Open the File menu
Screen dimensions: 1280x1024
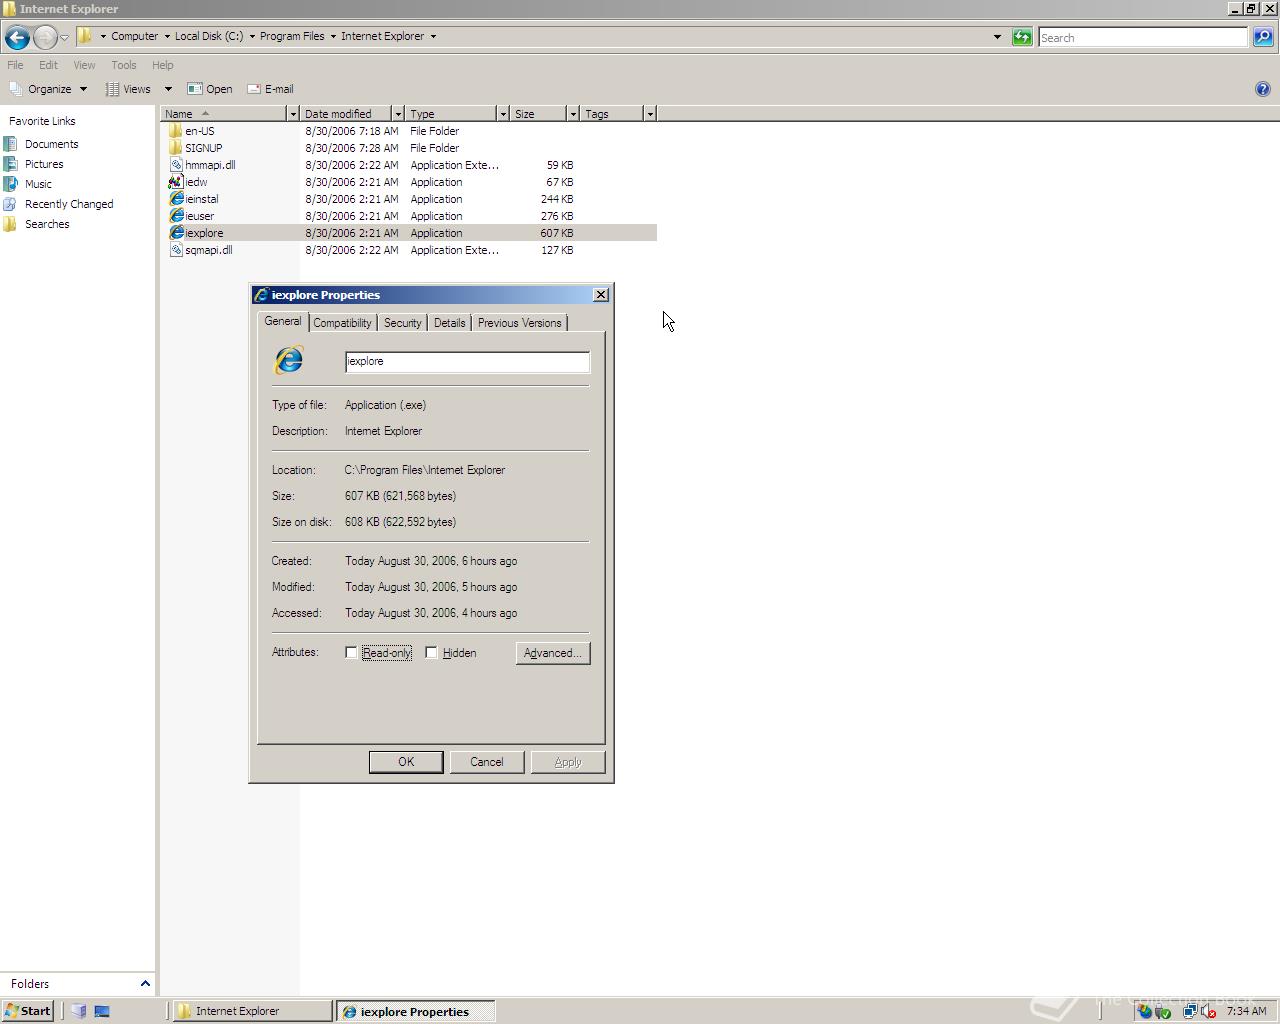point(15,65)
